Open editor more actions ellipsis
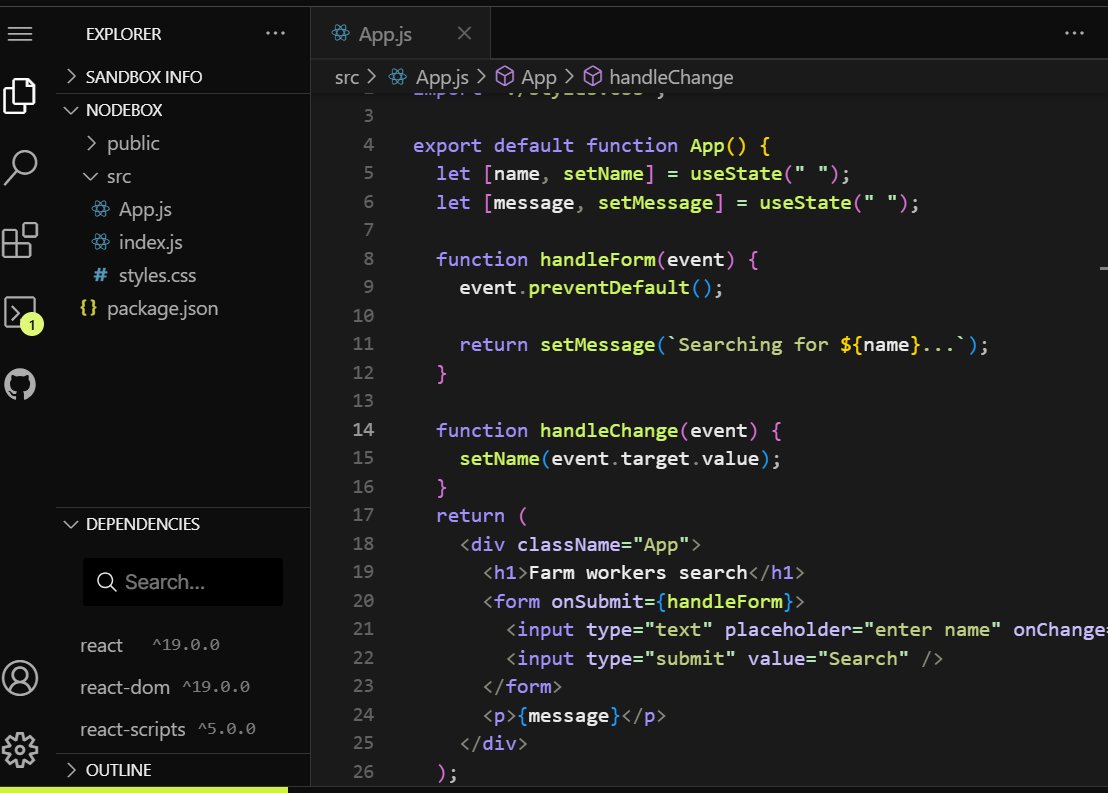 pyautogui.click(x=1074, y=33)
